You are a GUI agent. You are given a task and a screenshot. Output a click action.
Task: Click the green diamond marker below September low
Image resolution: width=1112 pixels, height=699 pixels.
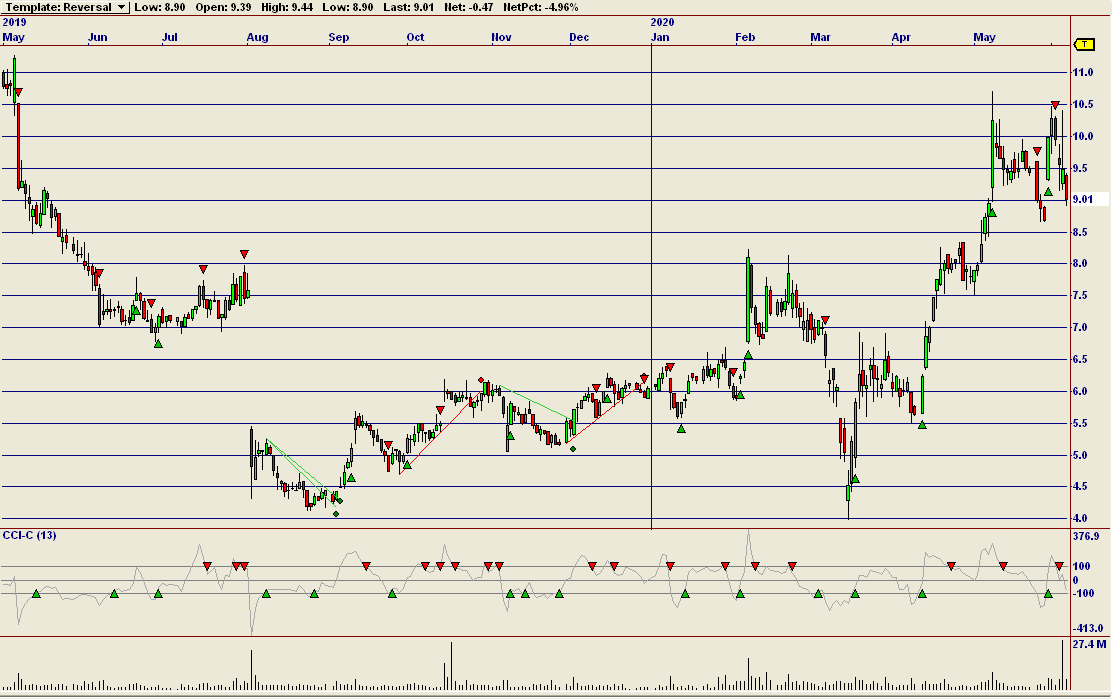coord(336,514)
